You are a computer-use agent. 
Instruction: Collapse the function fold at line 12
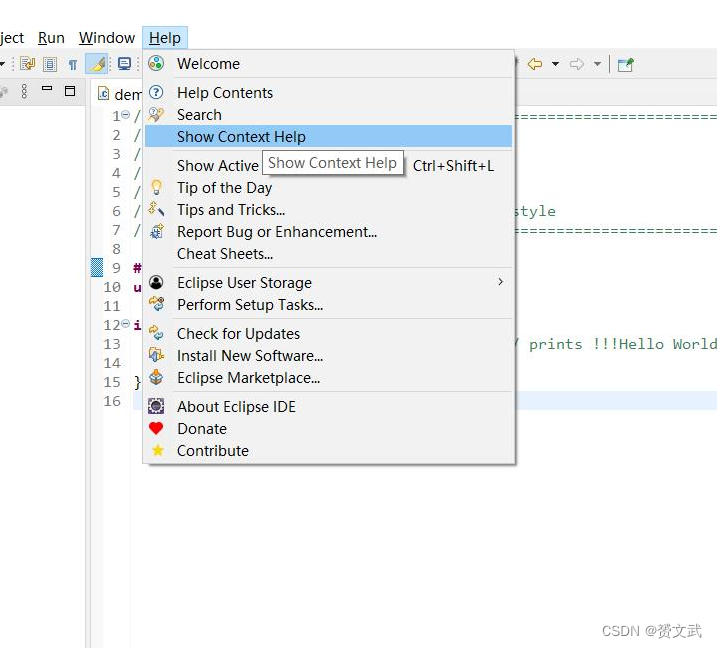(x=125, y=323)
